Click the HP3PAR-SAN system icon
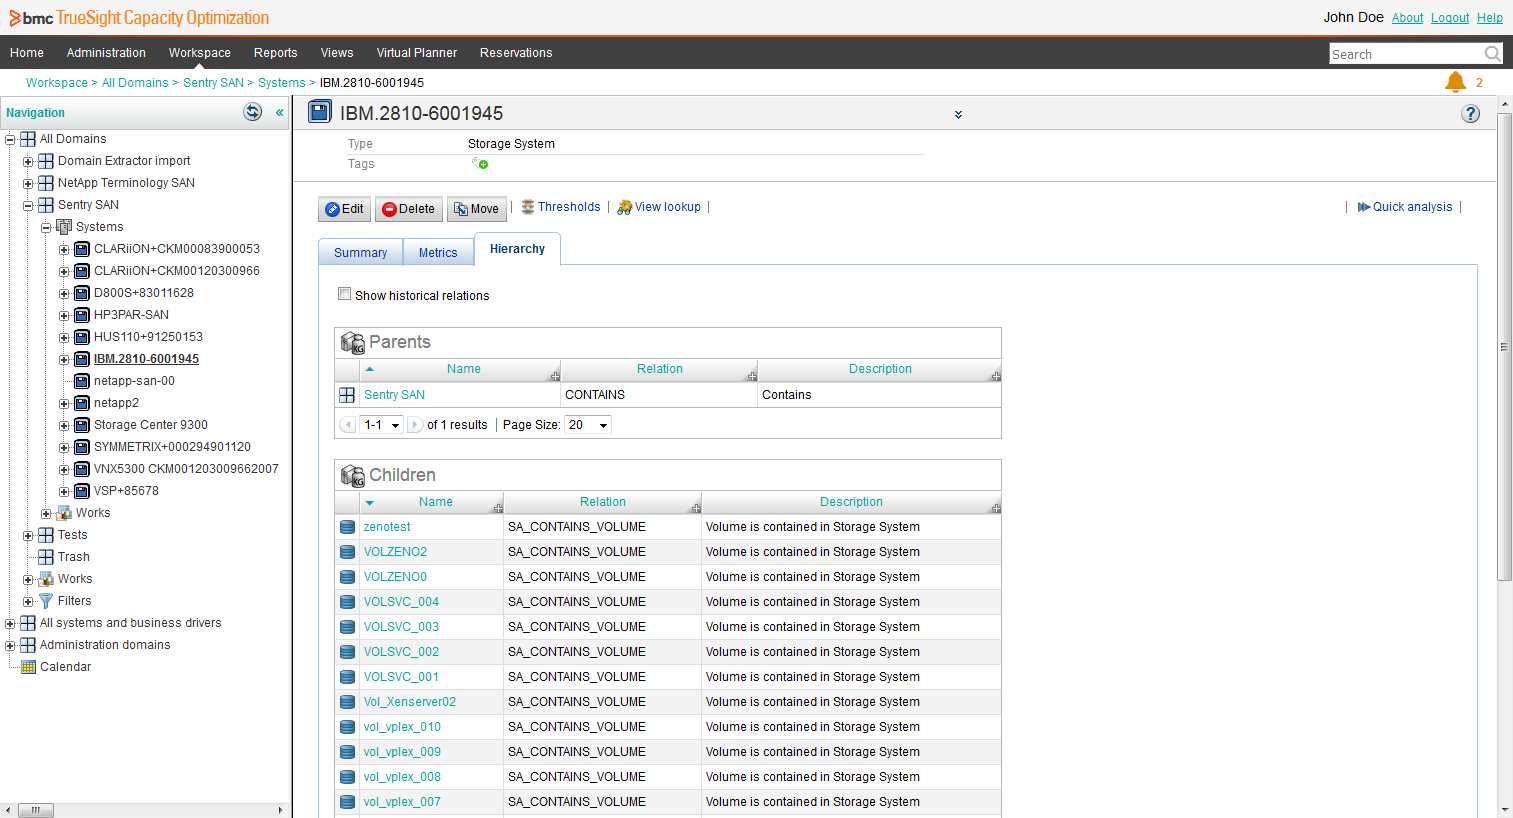Screen dimensions: 1513x818 pos(82,315)
